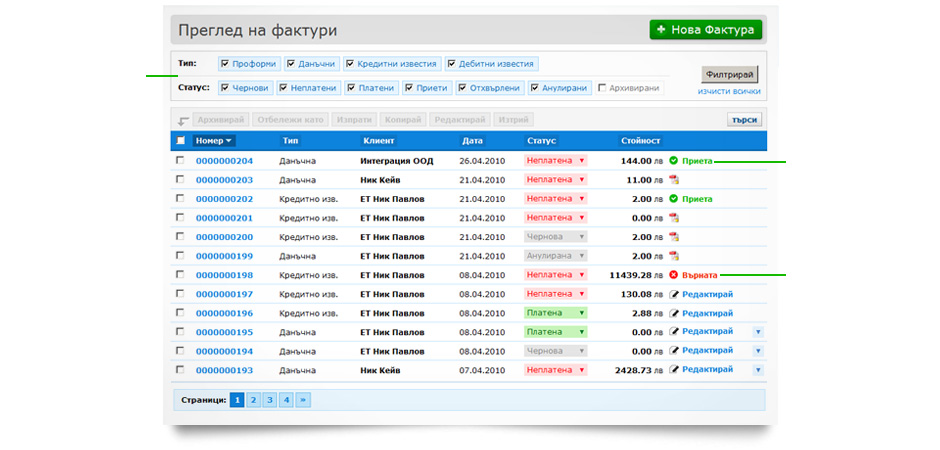Open the Платена status dropdown for invoice 0000000196

(x=581, y=313)
